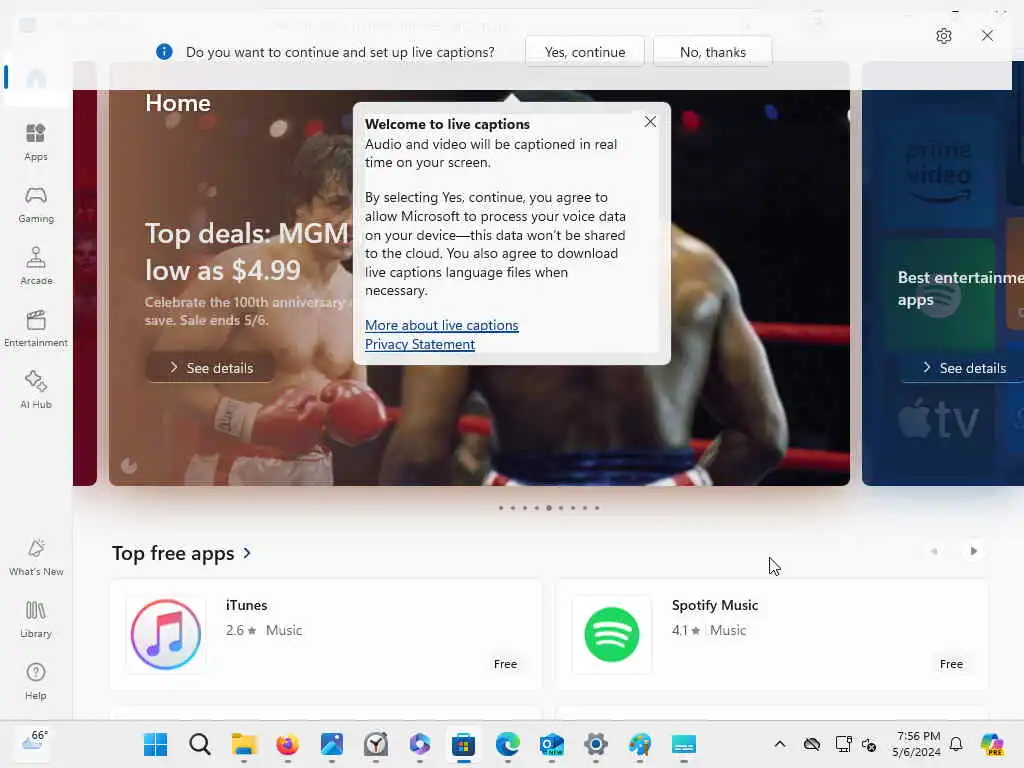Open the Entertainment section in sidebar
Screen dimensions: 1024x768
pos(36,328)
